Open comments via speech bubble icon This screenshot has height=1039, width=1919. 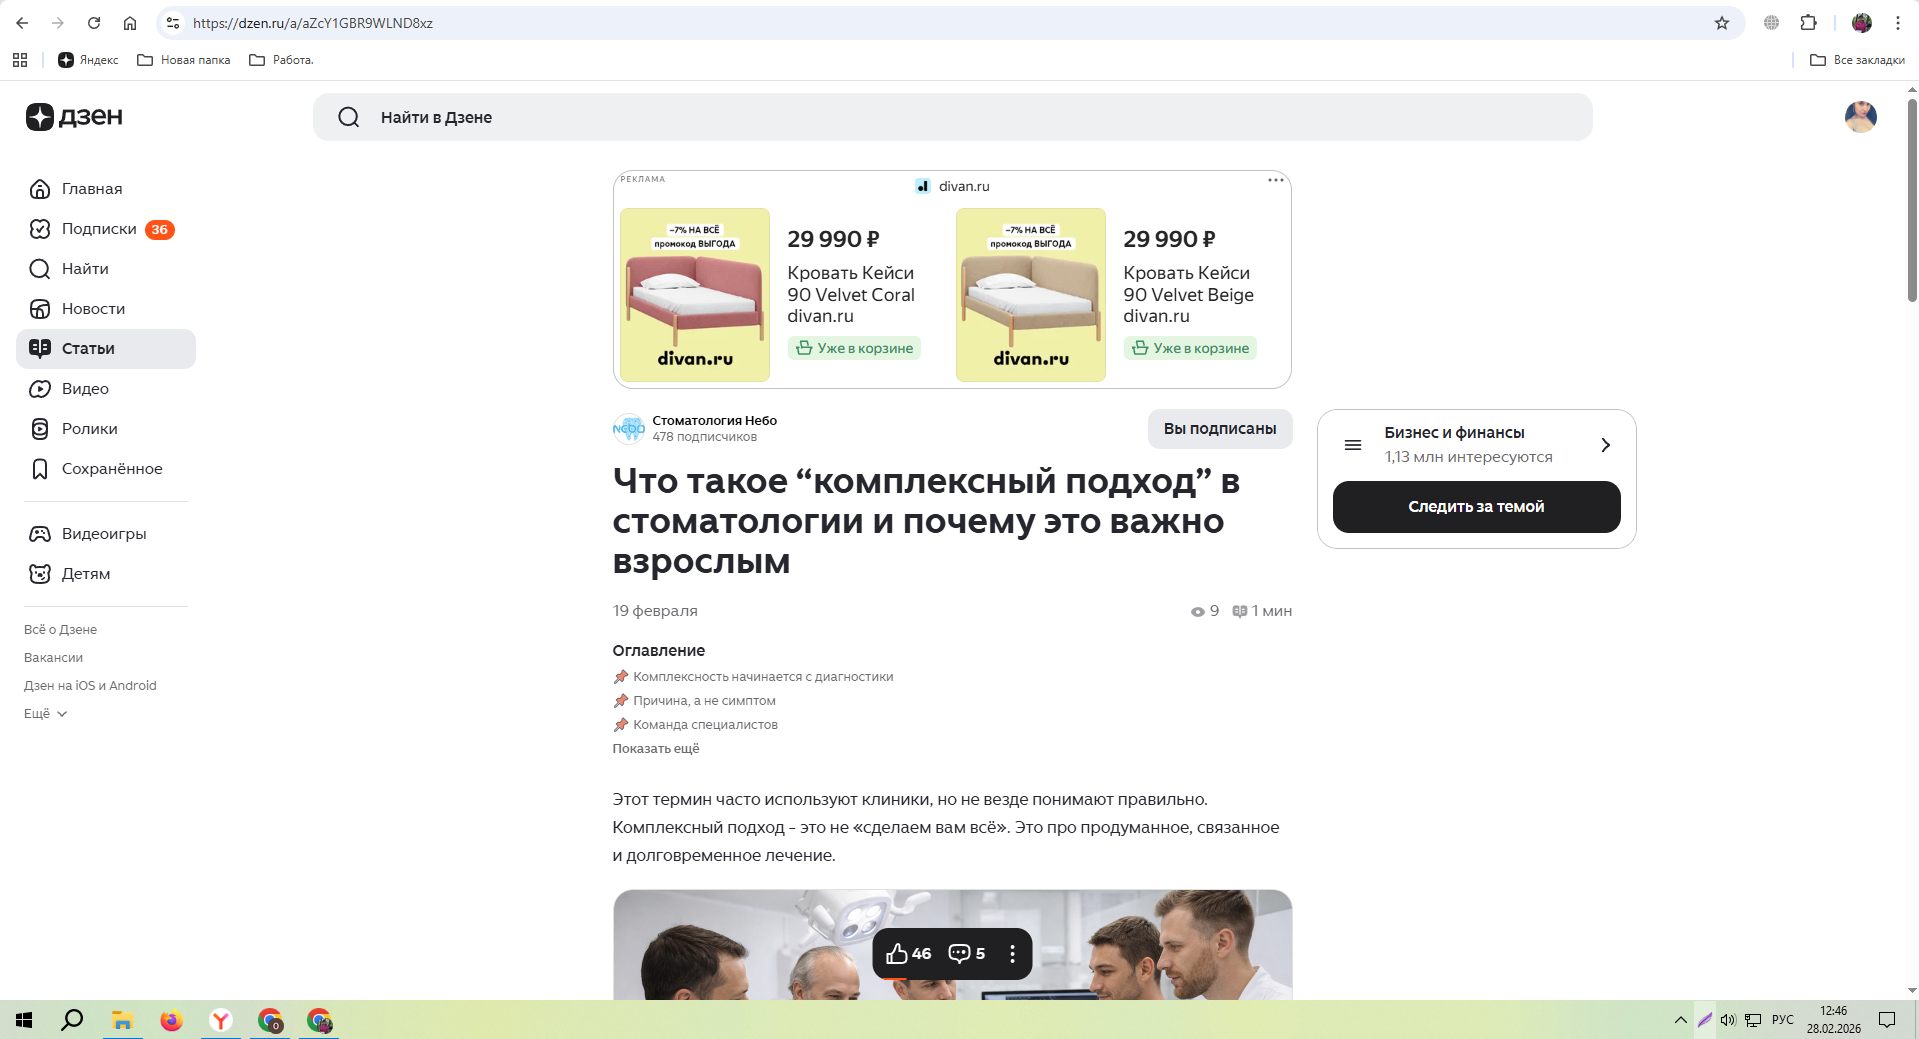967,954
